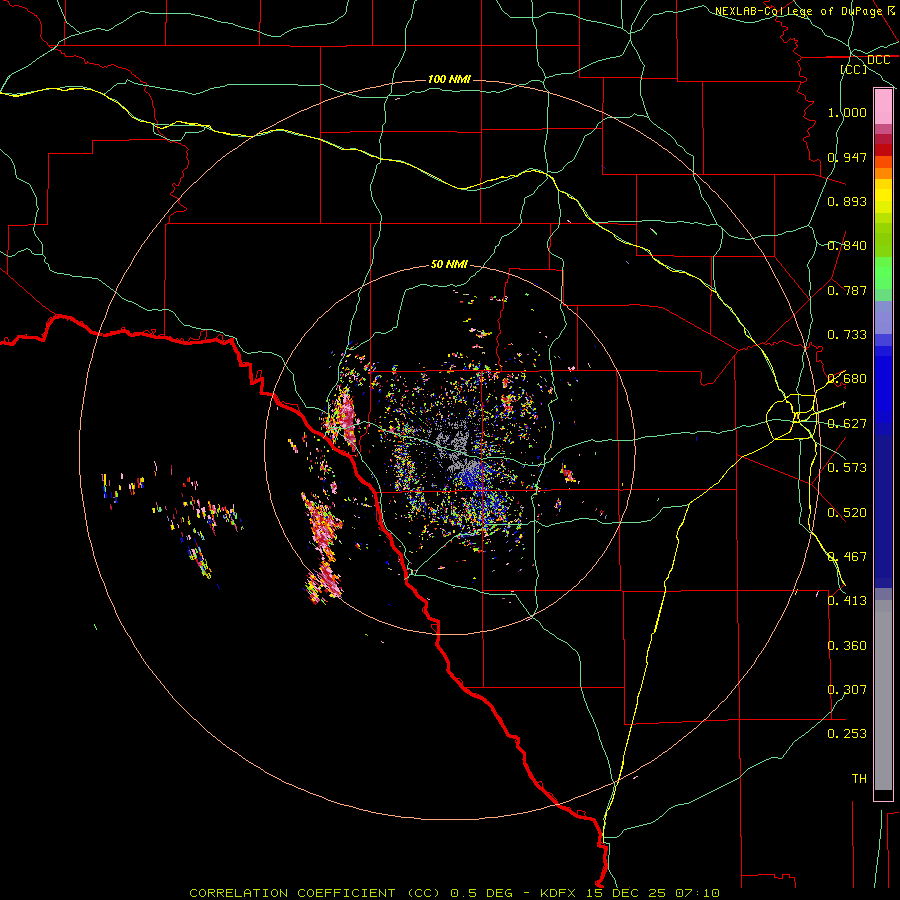
Task: Select the 0.733 legend value
Action: point(847,335)
